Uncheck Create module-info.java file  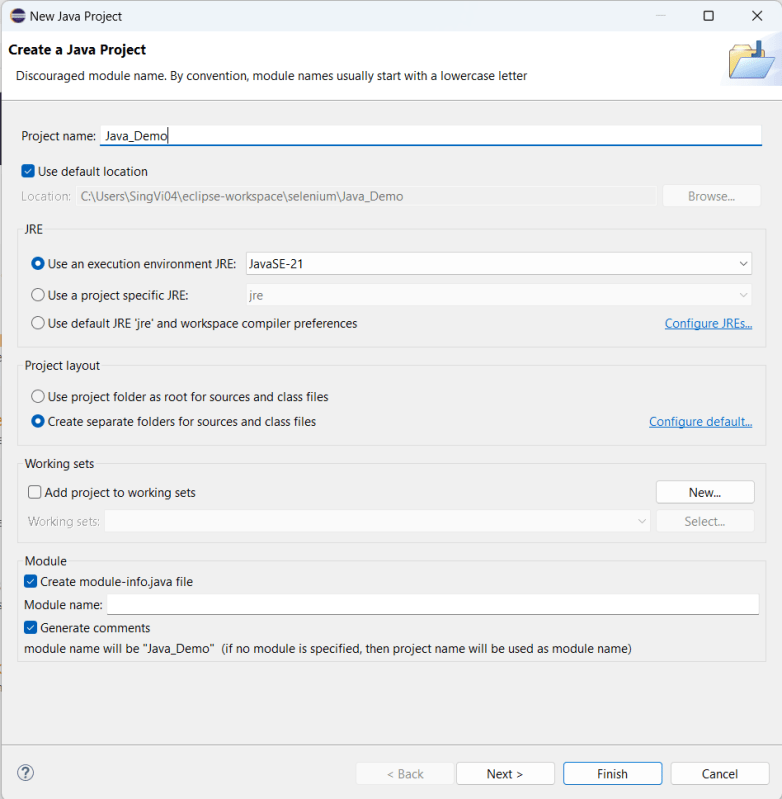tap(30, 581)
